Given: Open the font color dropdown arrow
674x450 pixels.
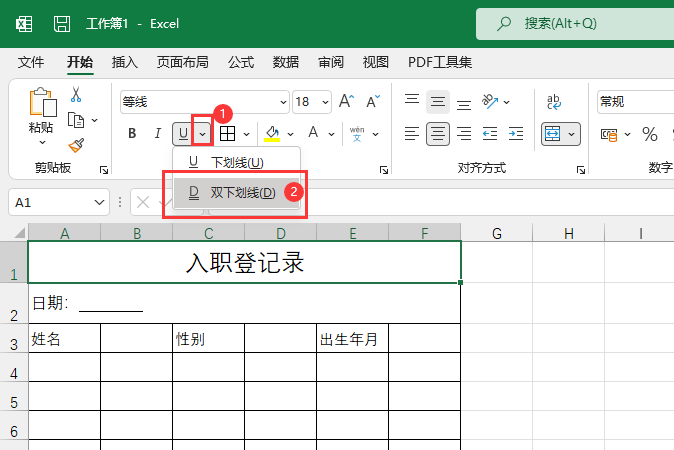Looking at the screenshot, I should pyautogui.click(x=331, y=134).
